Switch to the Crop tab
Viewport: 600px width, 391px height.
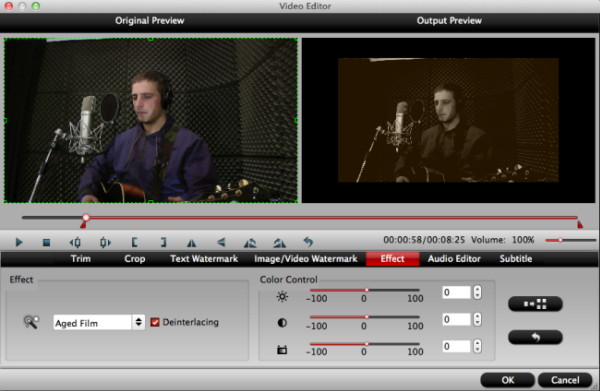[x=135, y=259]
